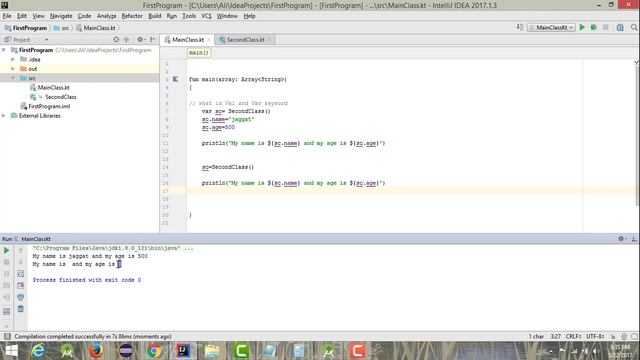Image resolution: width=640 pixels, height=360 pixels.
Task: Hide the Run panel using header icon
Action: click(634, 239)
